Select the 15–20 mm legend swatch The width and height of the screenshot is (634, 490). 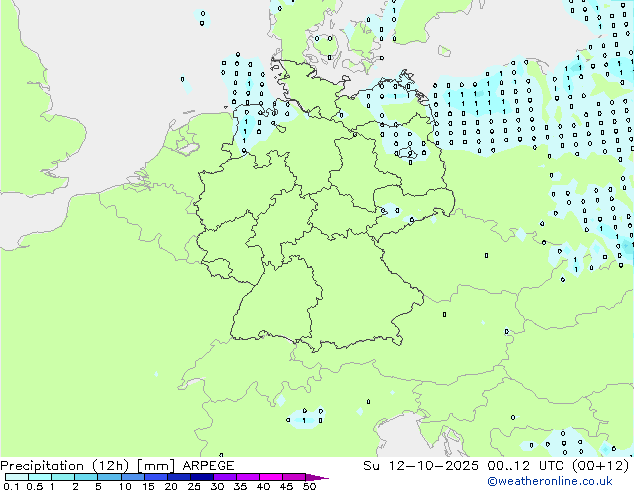pyautogui.click(x=156, y=477)
